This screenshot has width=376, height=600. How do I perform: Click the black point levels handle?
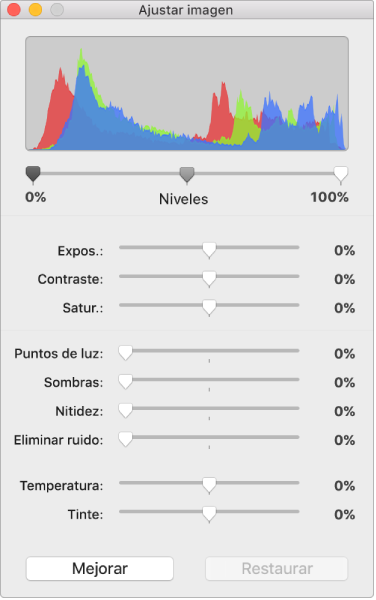click(x=33, y=174)
